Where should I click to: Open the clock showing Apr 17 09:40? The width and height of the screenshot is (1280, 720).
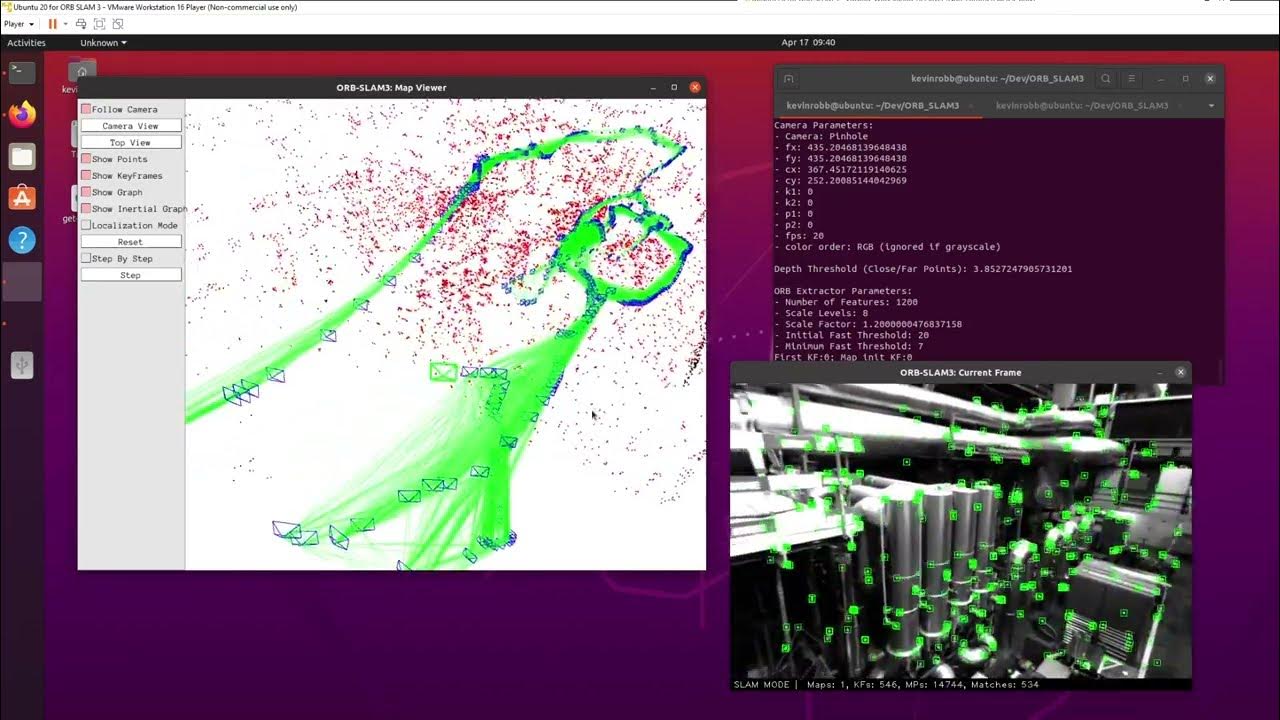[x=808, y=43]
